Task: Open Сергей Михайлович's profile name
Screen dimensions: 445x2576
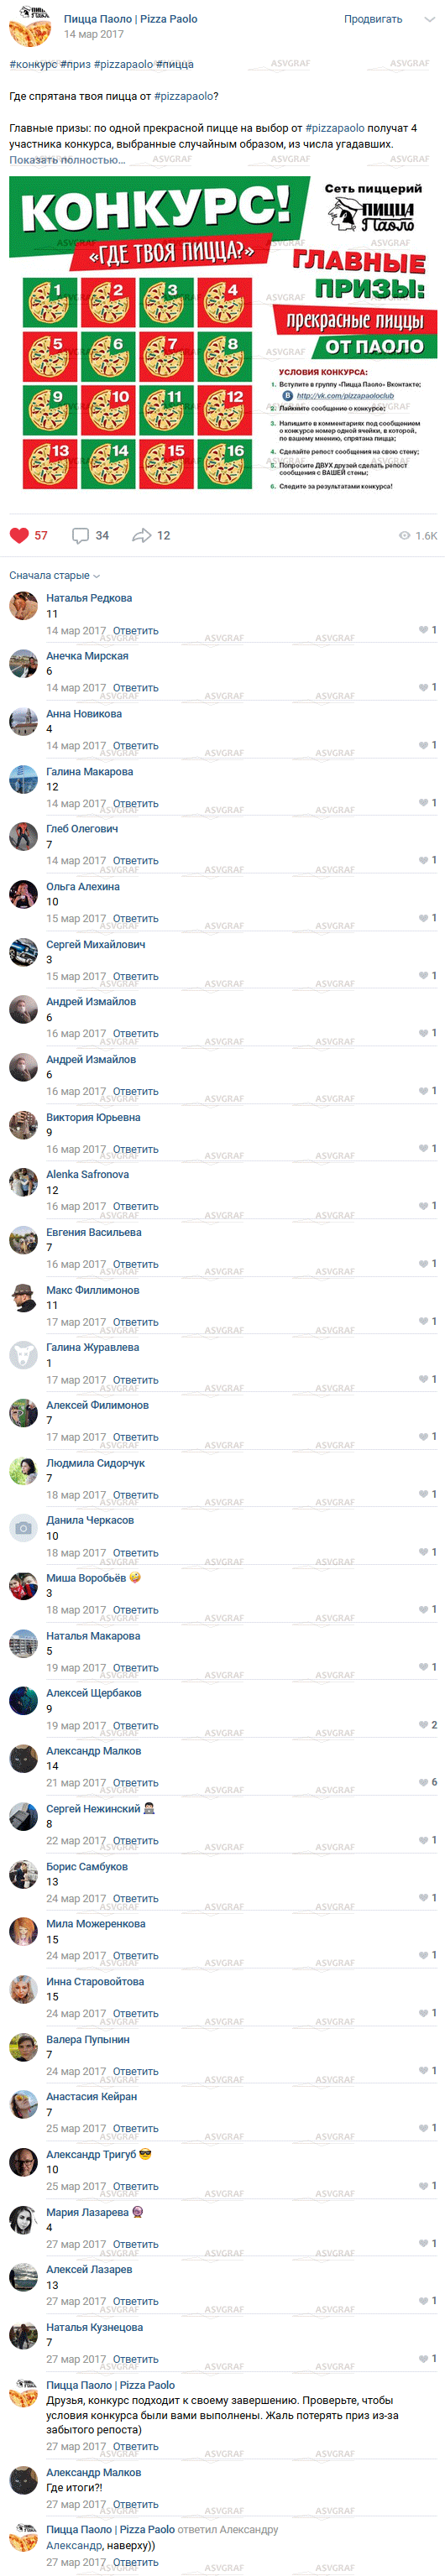Action: (x=95, y=944)
